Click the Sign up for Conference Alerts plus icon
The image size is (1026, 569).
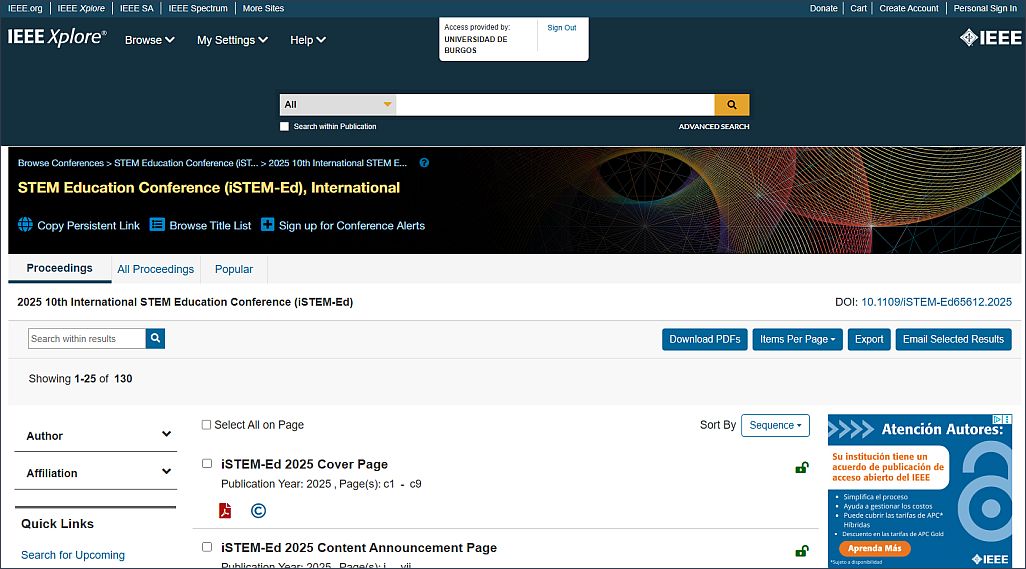coord(267,225)
